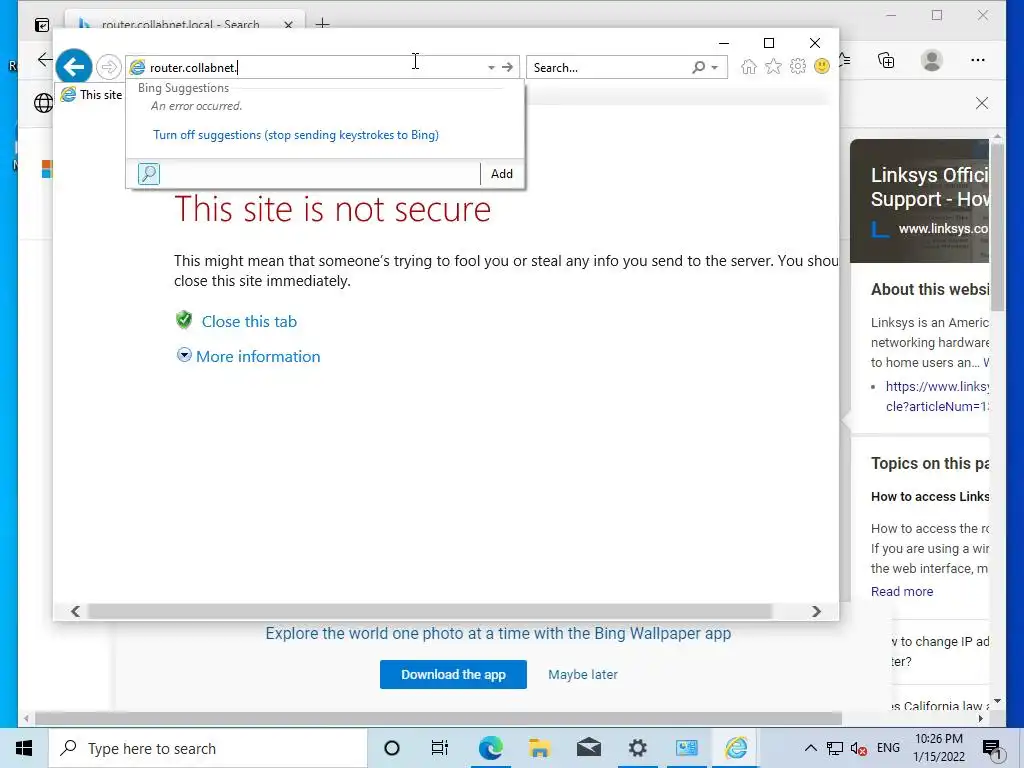Click the smiley feedback icon
1024x768 pixels.
[x=822, y=66]
